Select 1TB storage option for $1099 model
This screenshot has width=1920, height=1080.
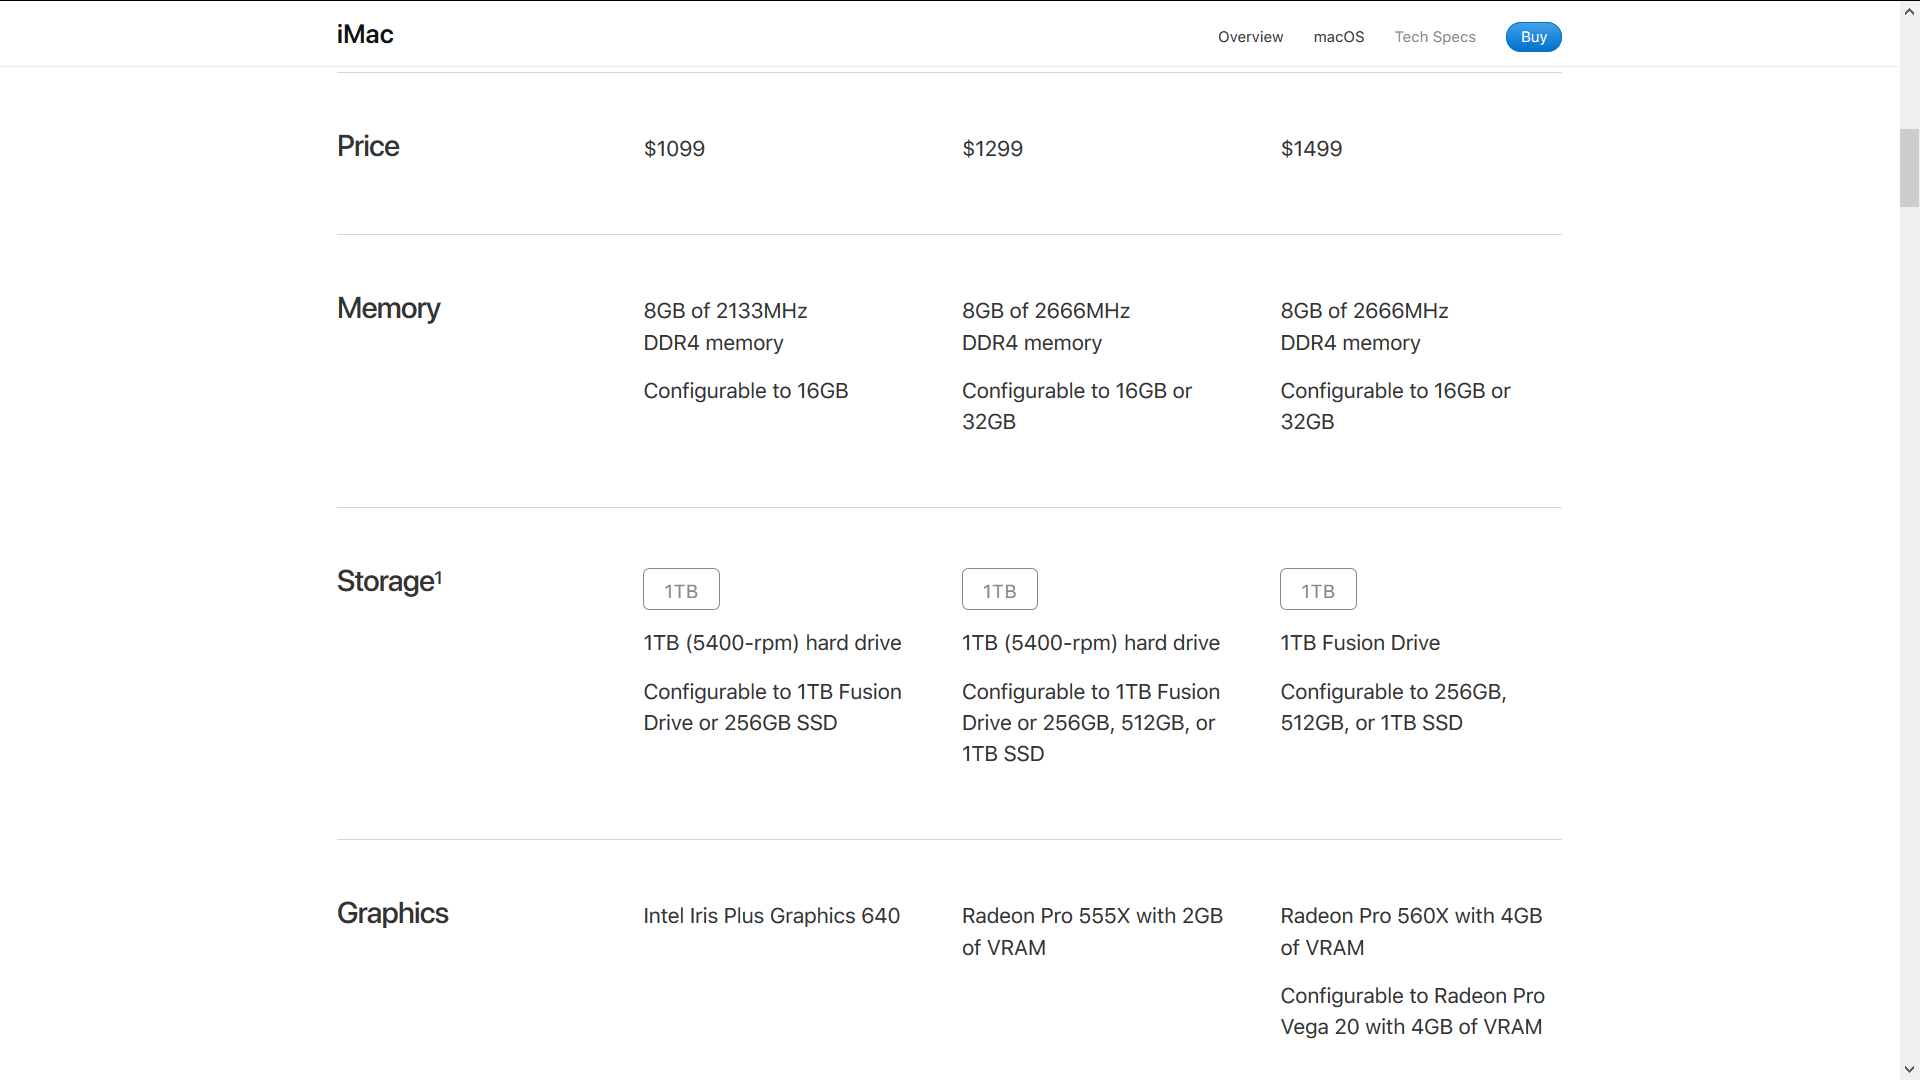pyautogui.click(x=681, y=590)
